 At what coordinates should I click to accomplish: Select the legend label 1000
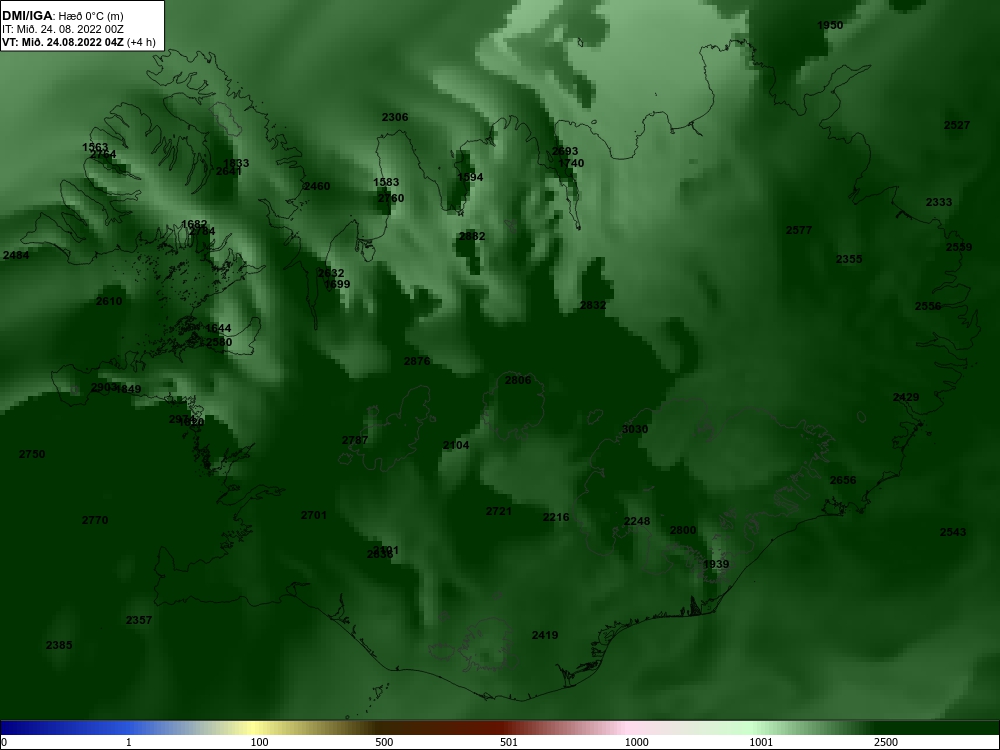point(636,742)
